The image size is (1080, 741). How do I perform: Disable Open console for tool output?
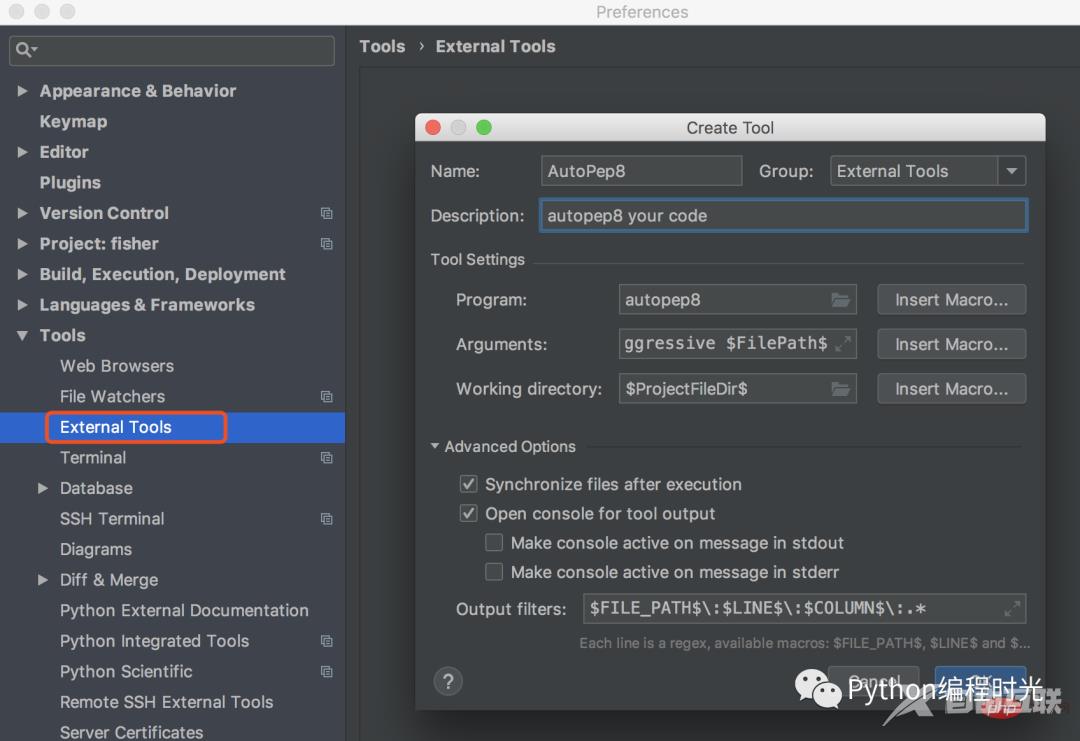[468, 513]
